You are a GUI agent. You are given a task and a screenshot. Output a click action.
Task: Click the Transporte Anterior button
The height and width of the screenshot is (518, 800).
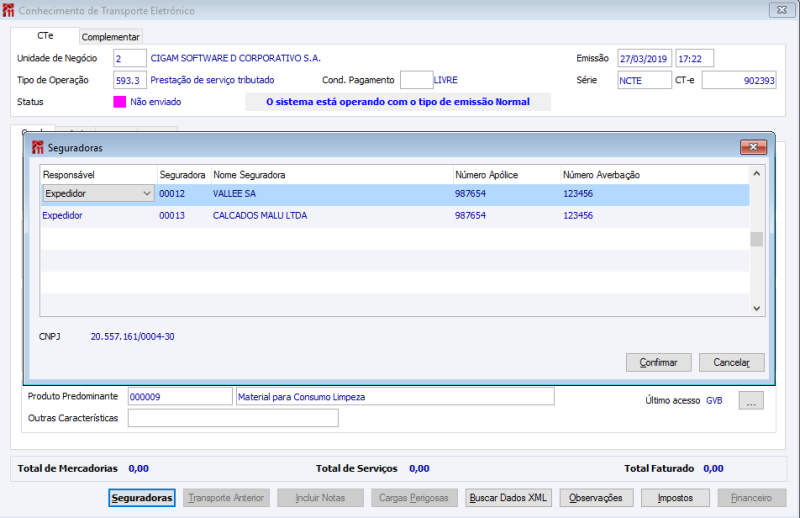(226, 498)
